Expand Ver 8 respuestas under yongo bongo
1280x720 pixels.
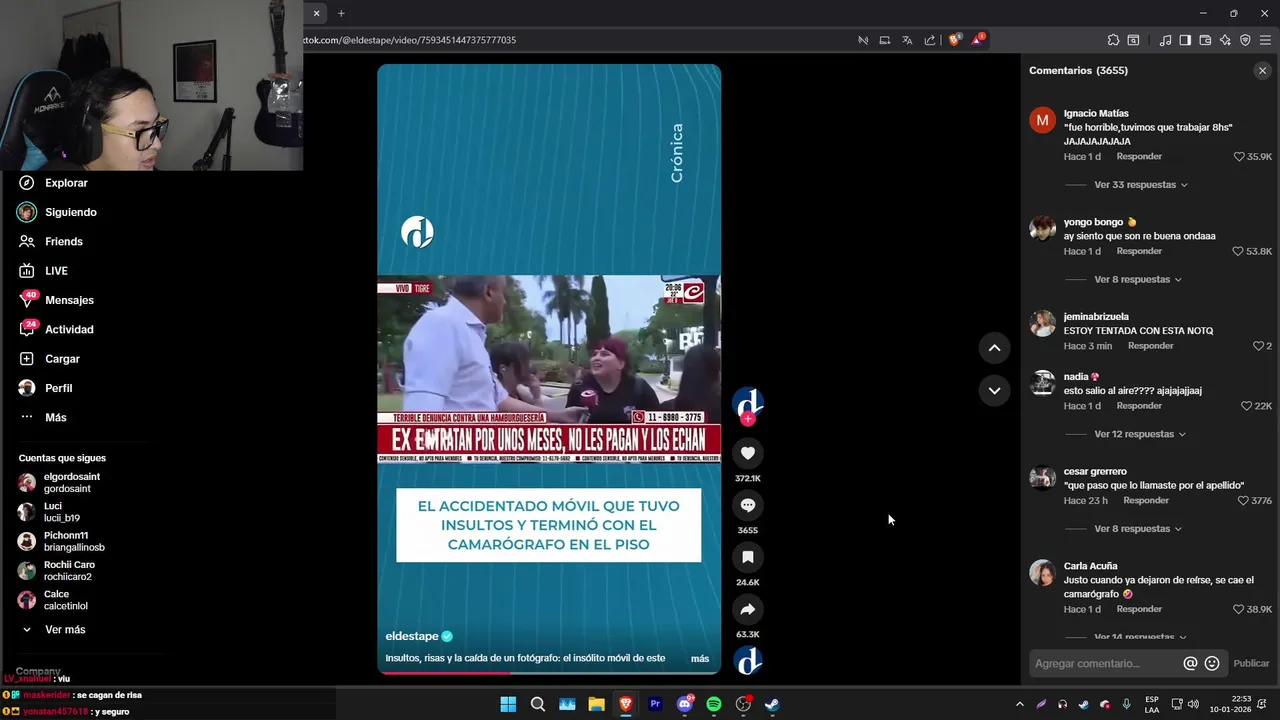pos(1138,280)
